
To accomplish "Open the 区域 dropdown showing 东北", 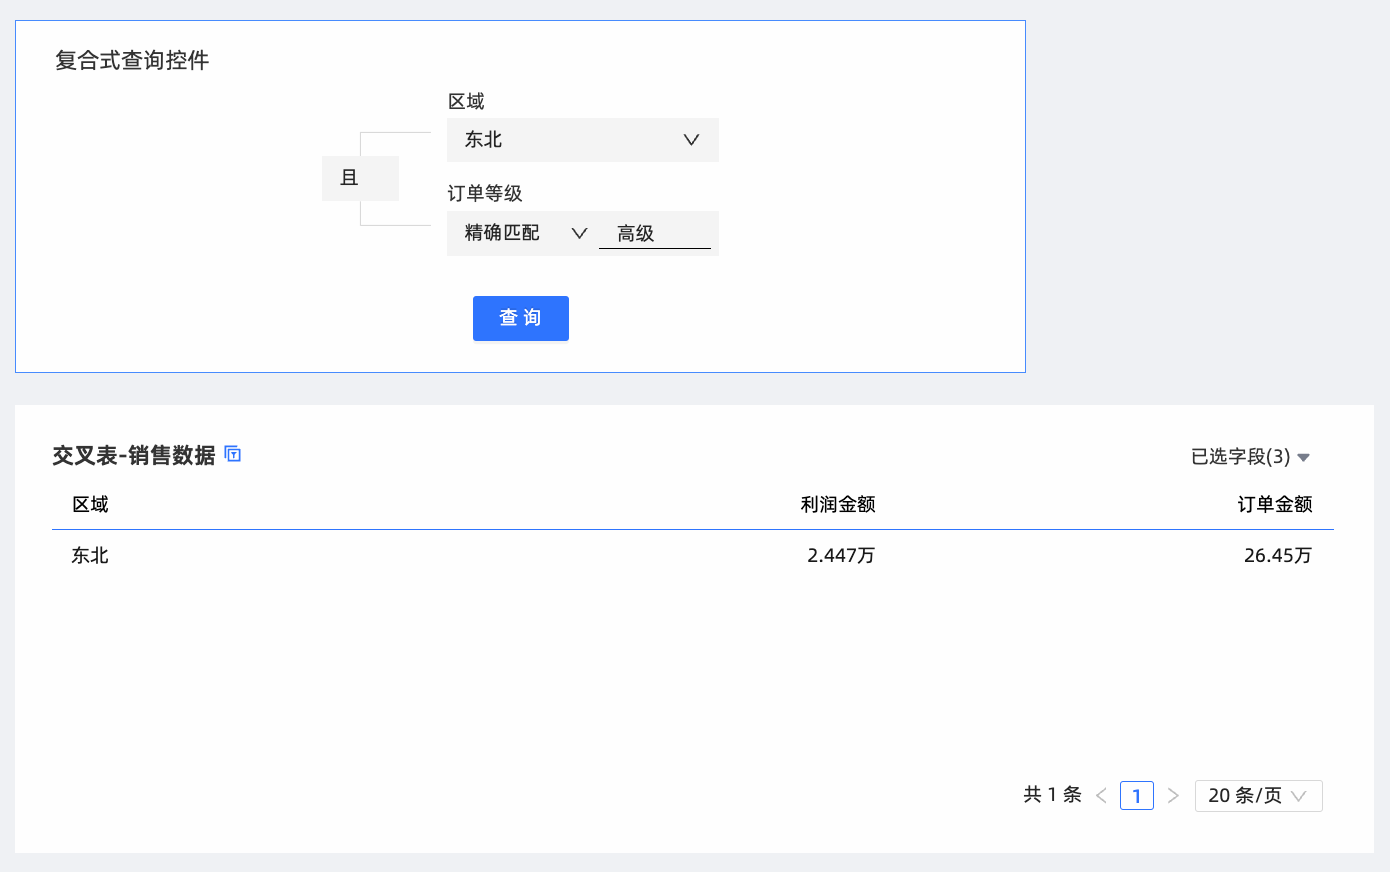I will click(x=582, y=140).
